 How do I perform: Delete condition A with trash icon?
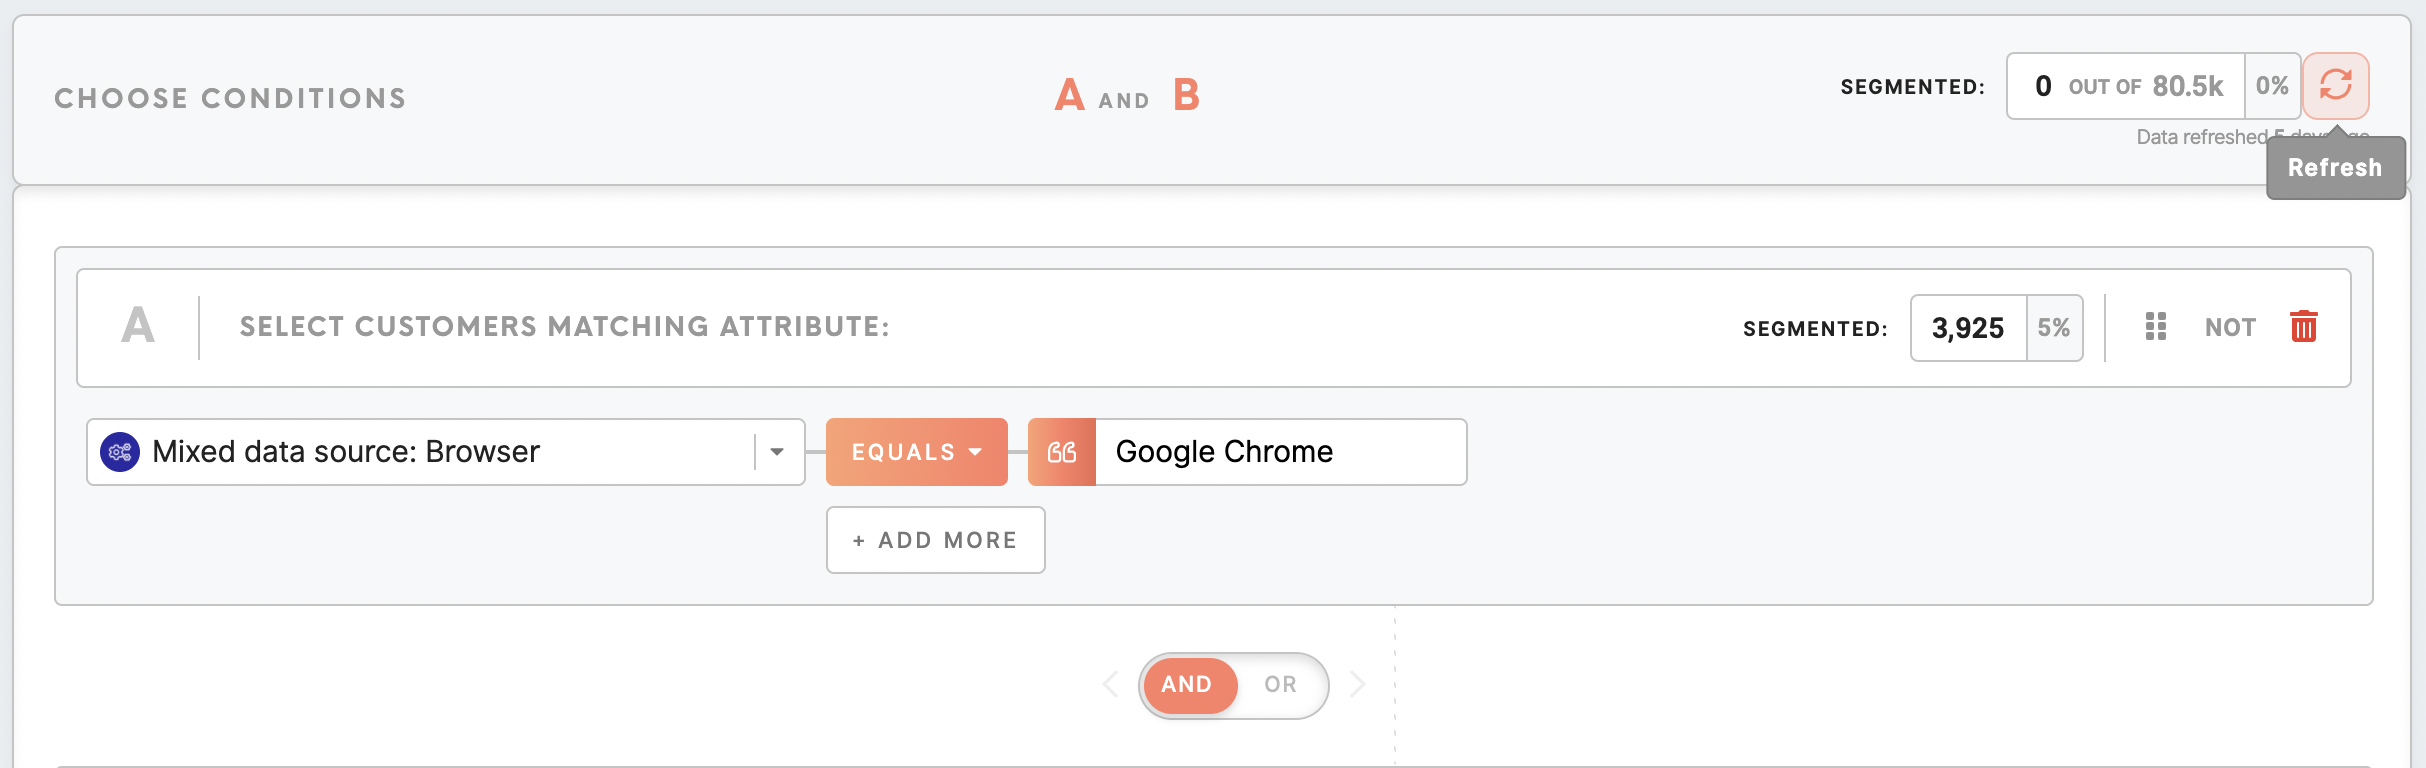click(2304, 326)
